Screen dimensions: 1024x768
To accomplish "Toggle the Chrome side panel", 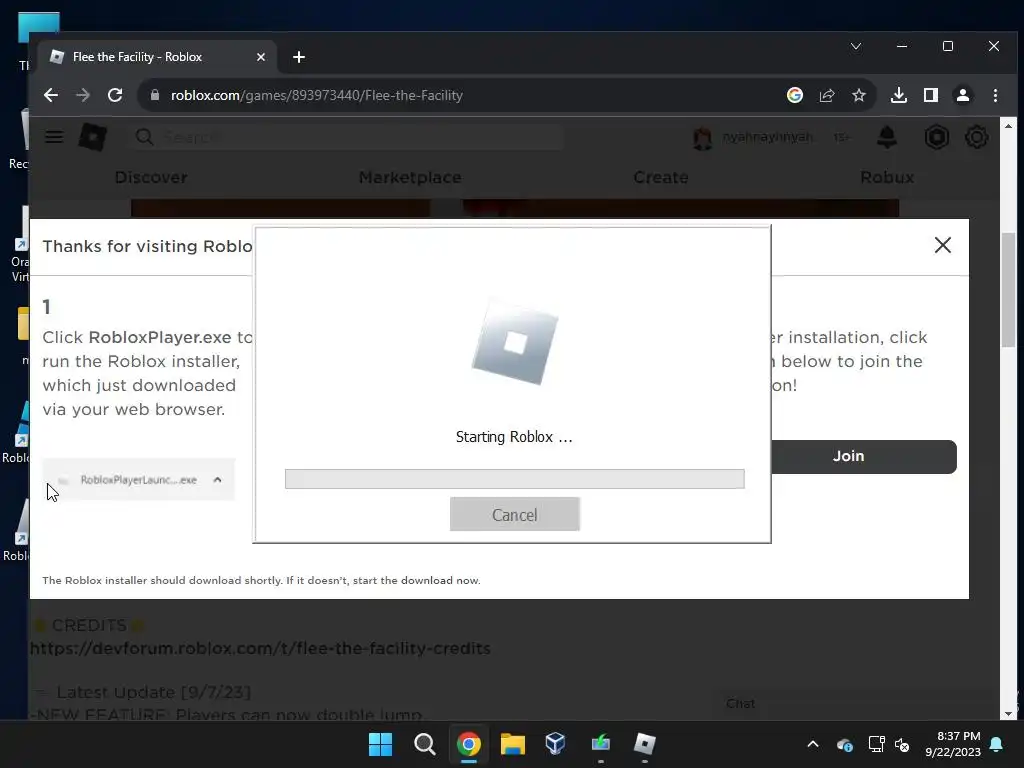I will (x=931, y=95).
